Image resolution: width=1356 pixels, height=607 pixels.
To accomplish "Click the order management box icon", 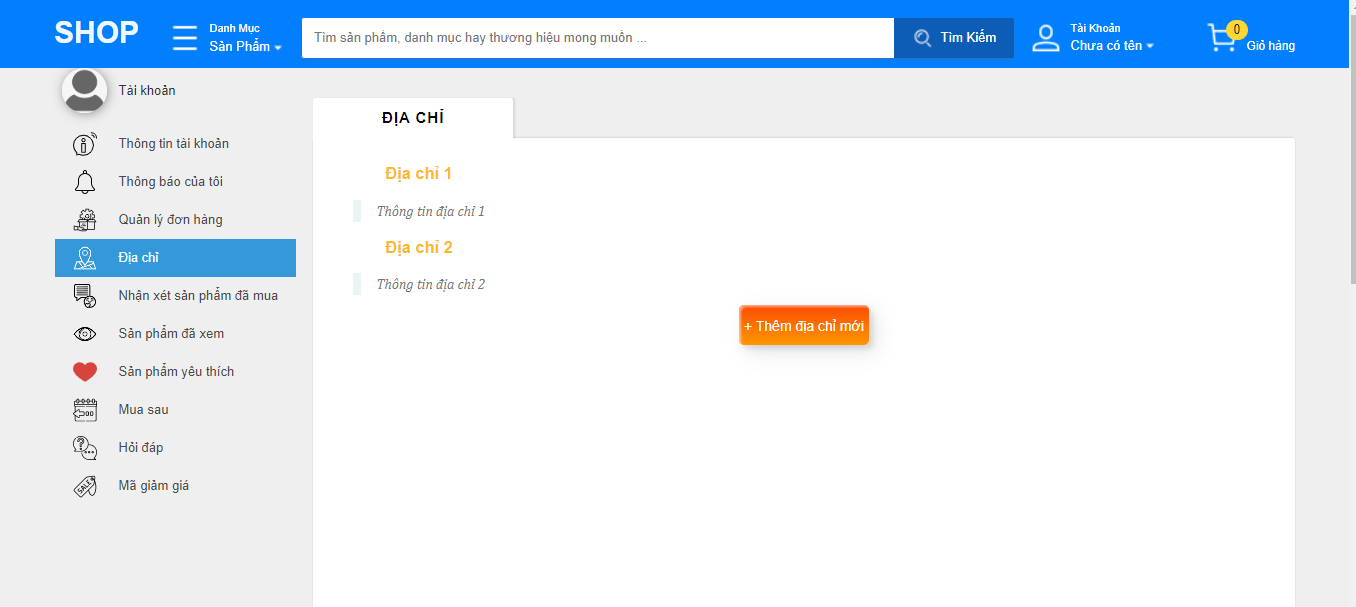I will point(85,220).
